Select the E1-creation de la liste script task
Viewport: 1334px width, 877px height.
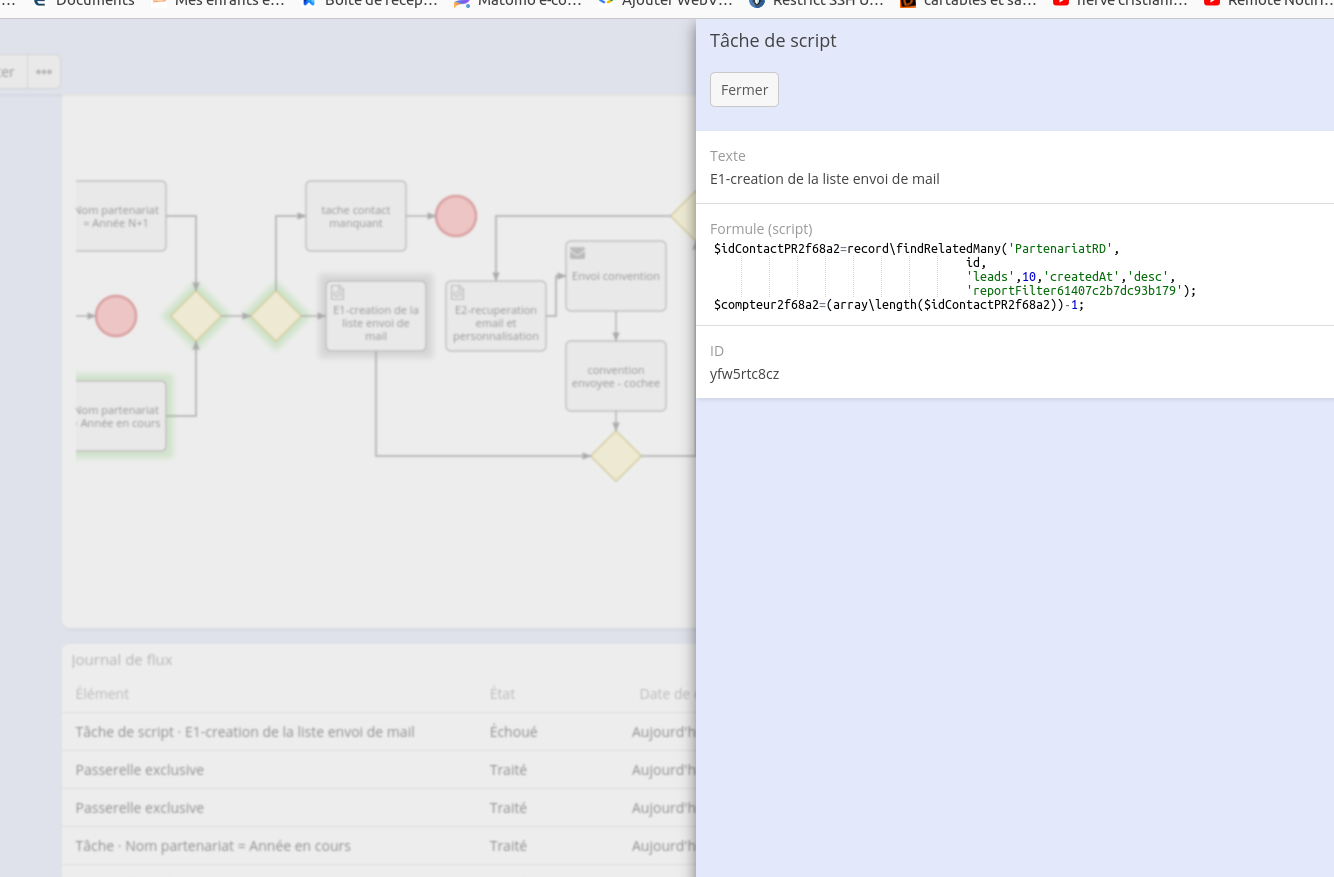click(x=376, y=317)
